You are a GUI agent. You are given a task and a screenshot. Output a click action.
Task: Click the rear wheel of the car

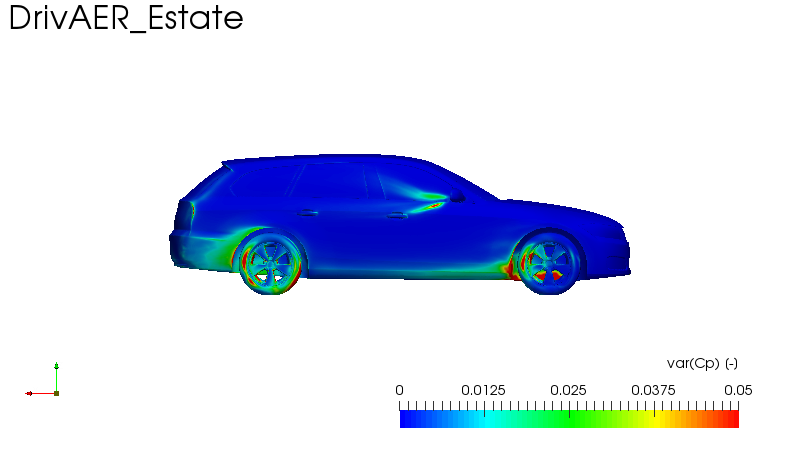pos(270,264)
